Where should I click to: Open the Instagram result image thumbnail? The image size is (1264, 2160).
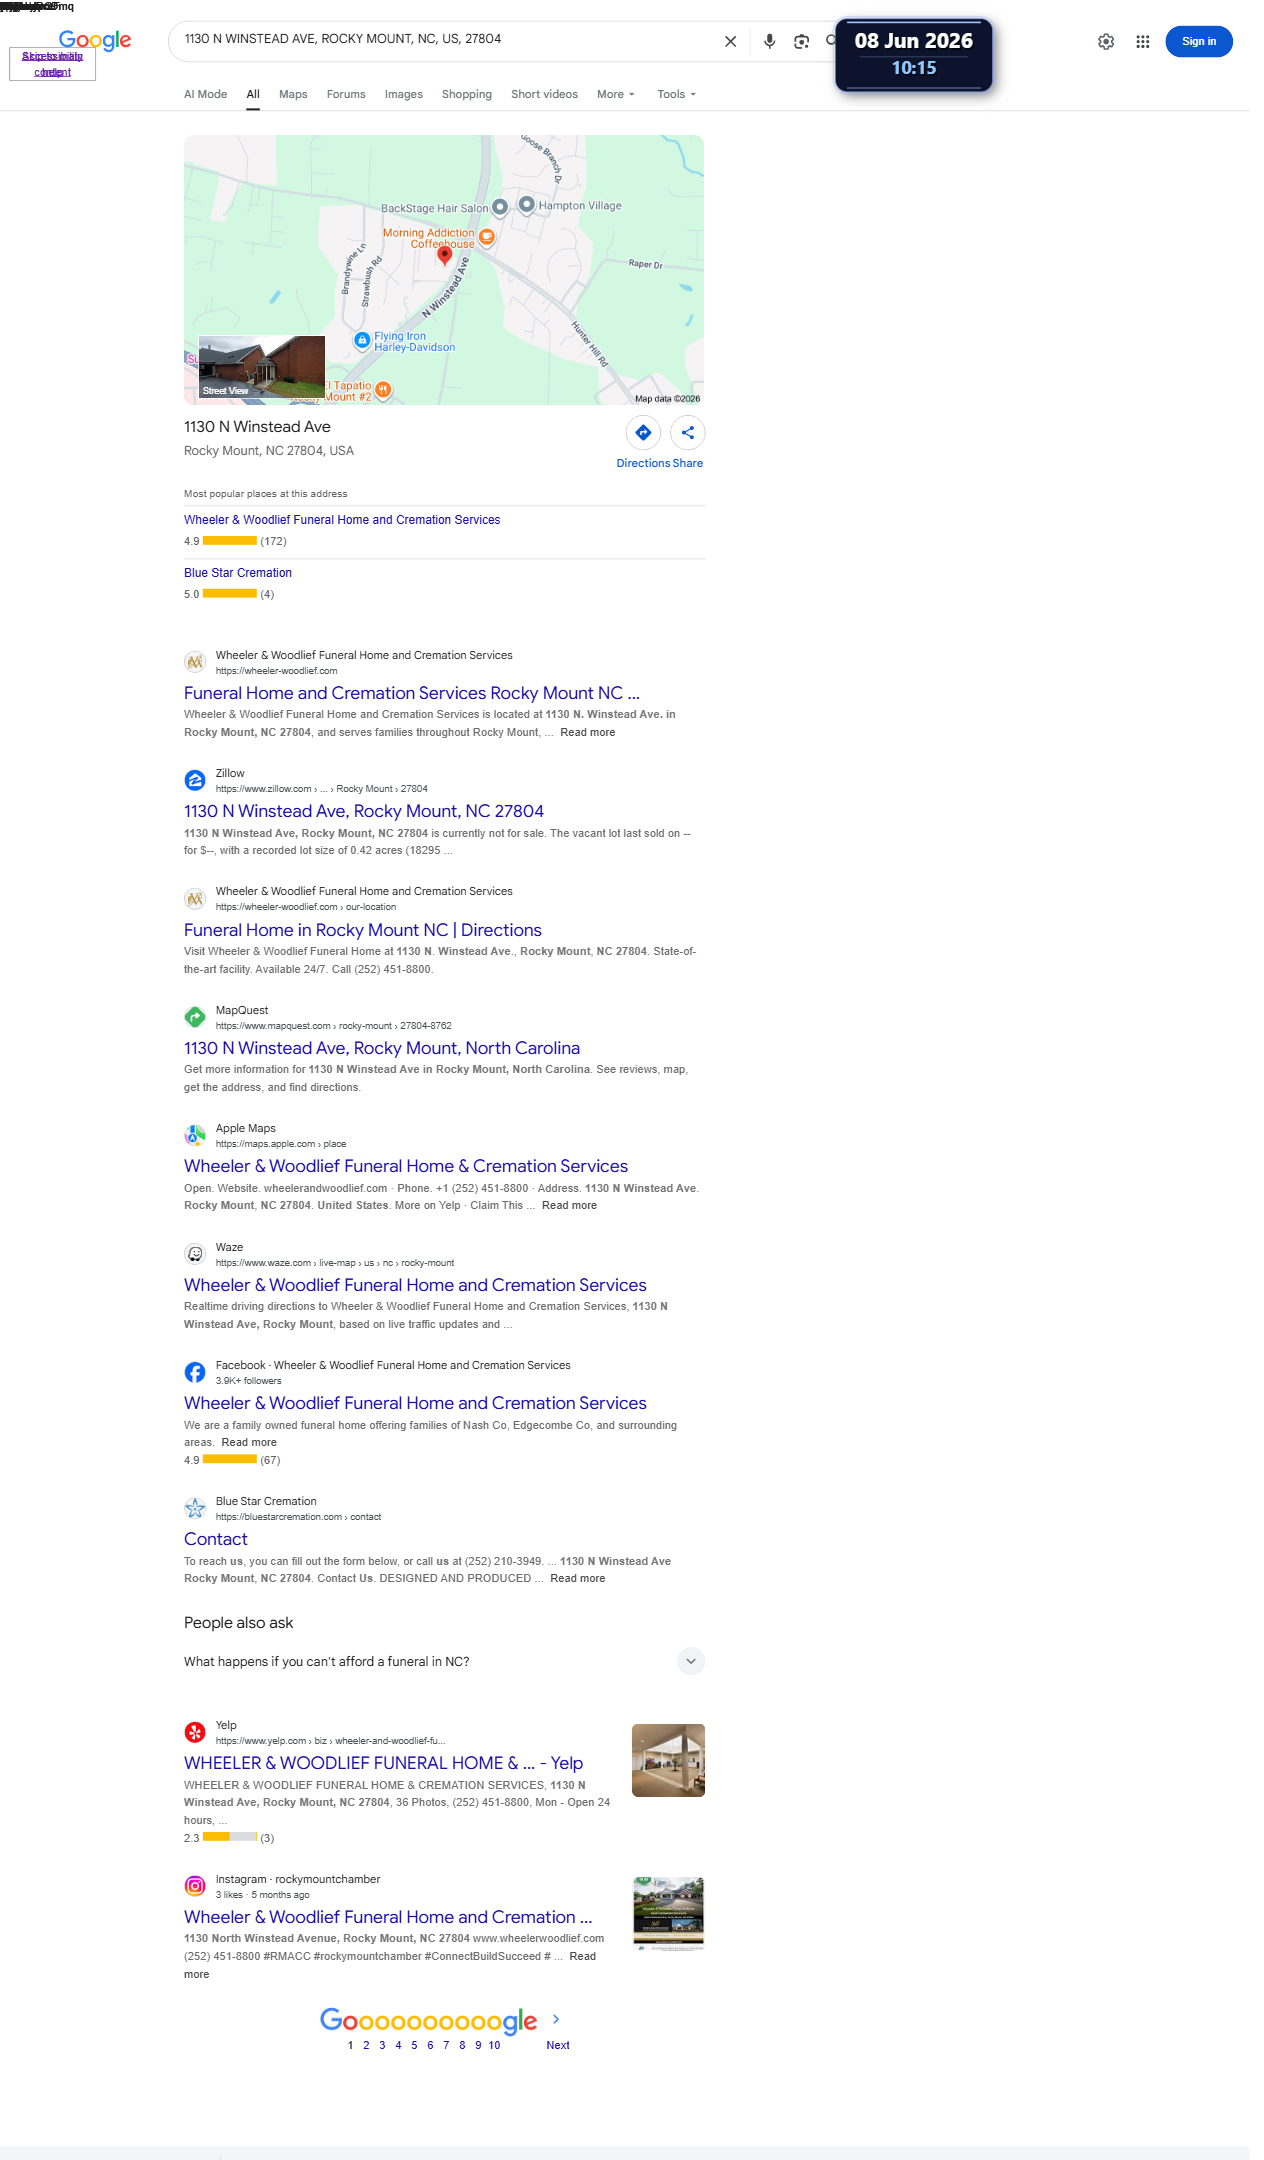click(x=668, y=1914)
